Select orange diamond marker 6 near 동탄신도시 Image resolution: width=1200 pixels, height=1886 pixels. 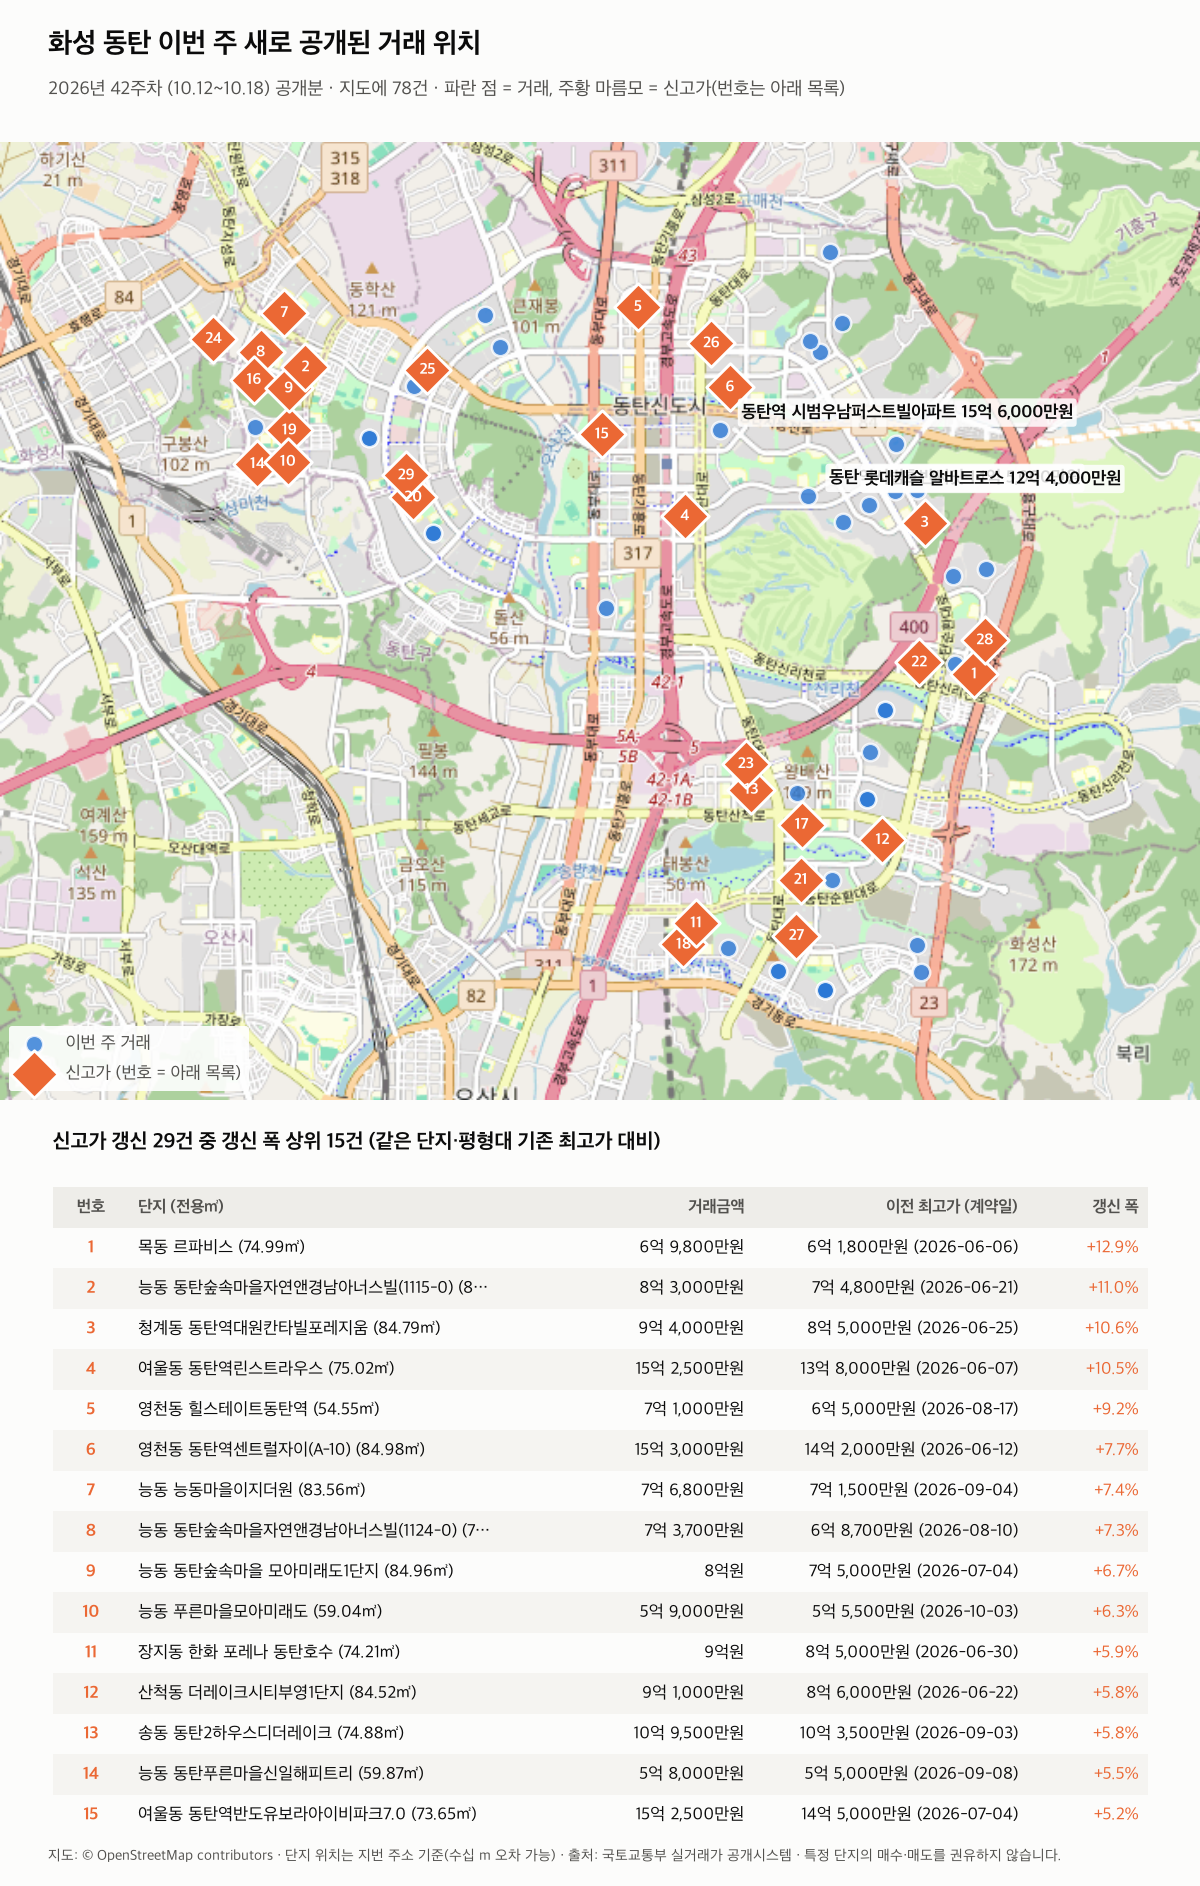729,386
